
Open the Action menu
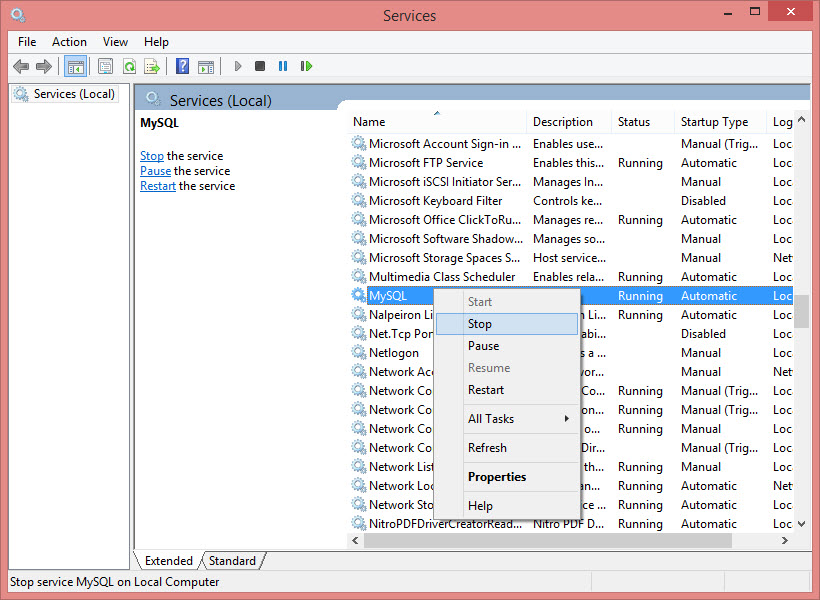pos(69,42)
